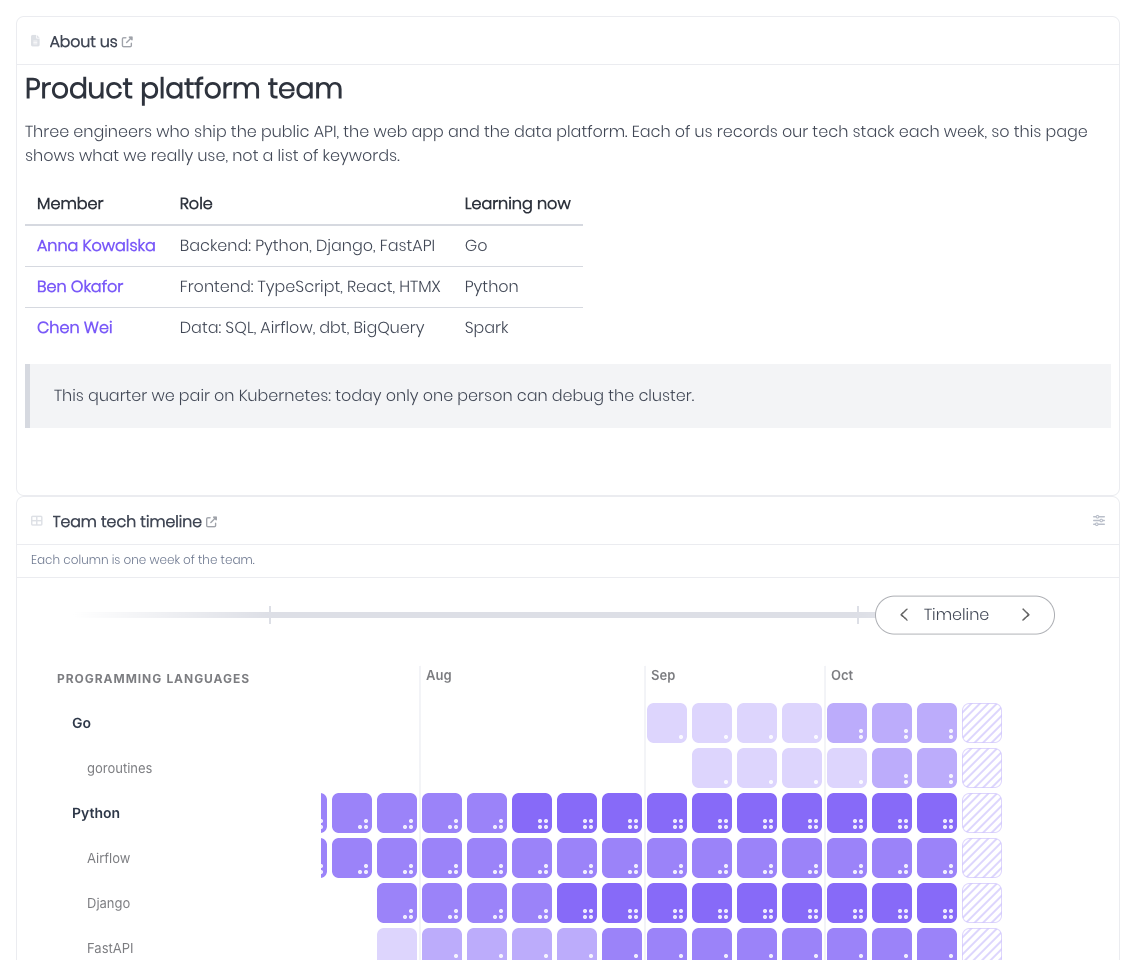Select the Django row label
This screenshot has height=960, width=1136.
click(109, 903)
